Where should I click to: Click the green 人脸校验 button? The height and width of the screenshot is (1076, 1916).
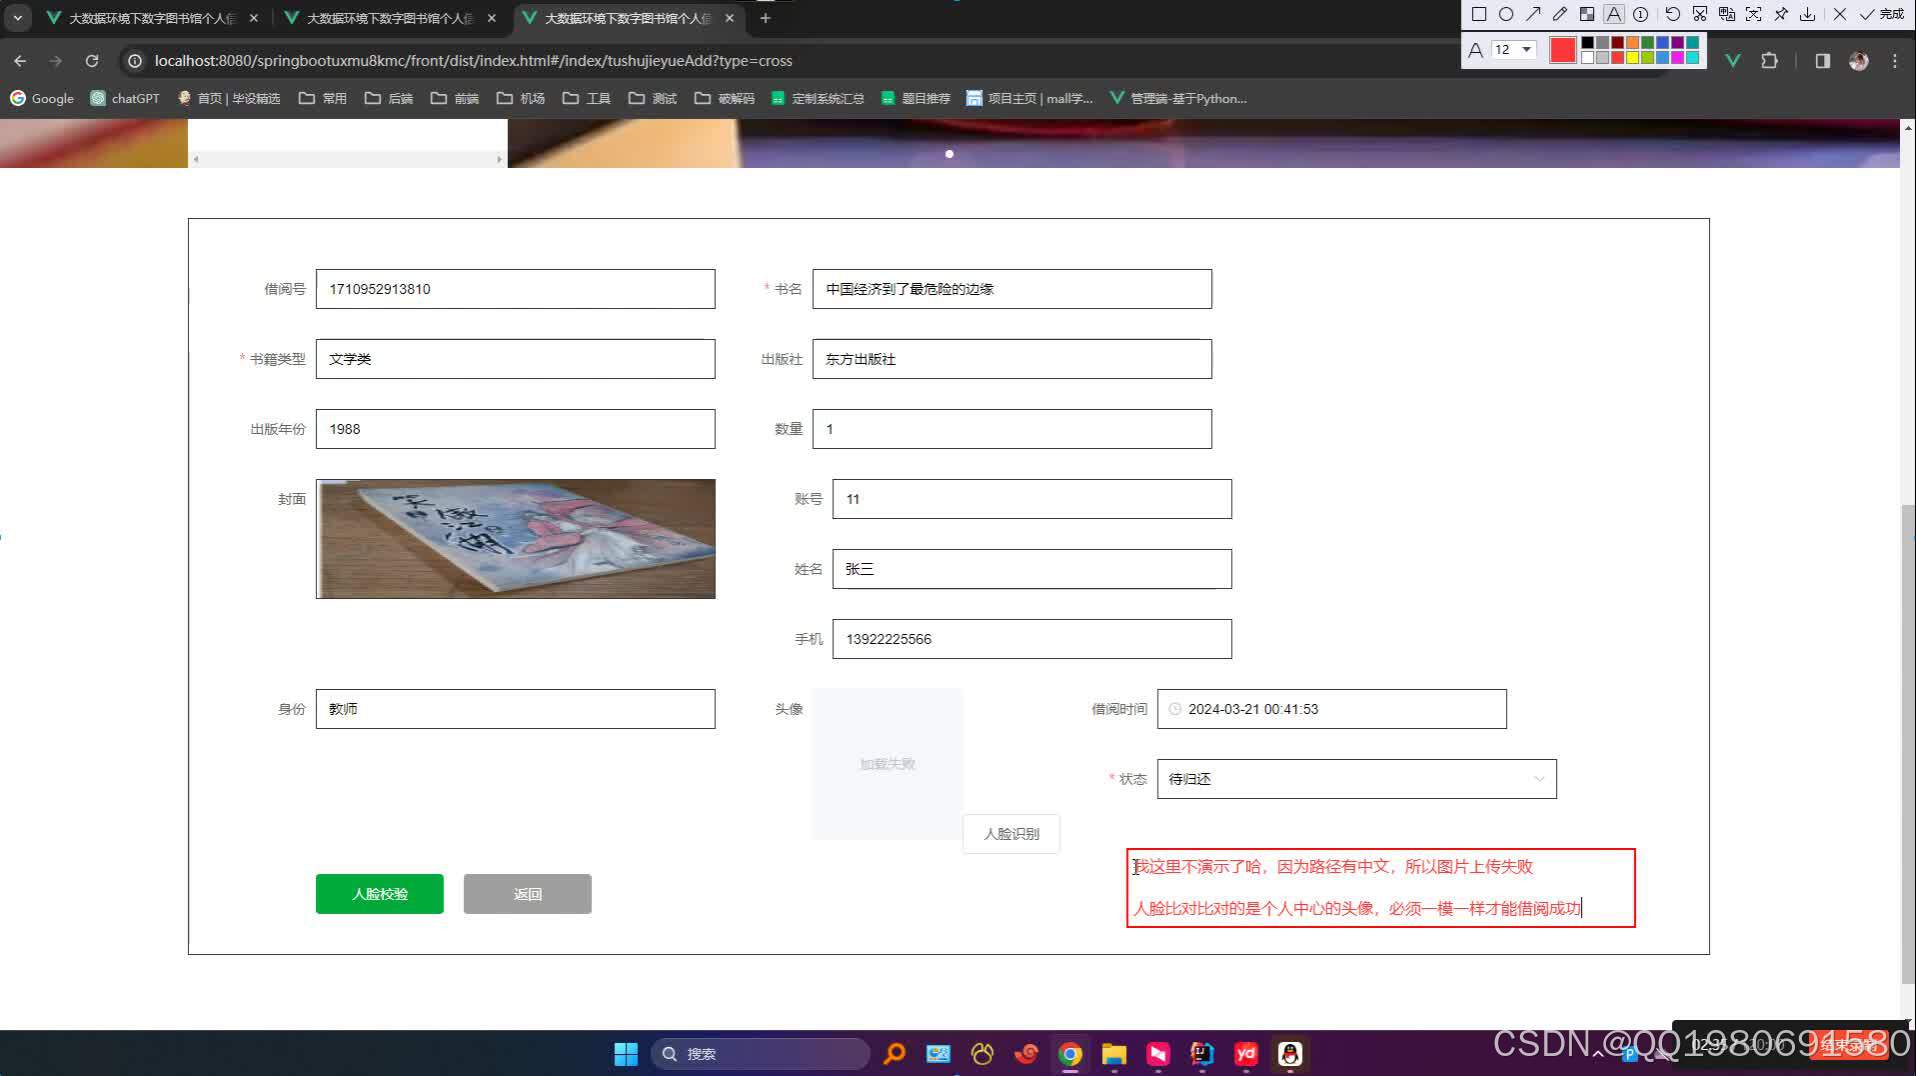pyautogui.click(x=379, y=893)
